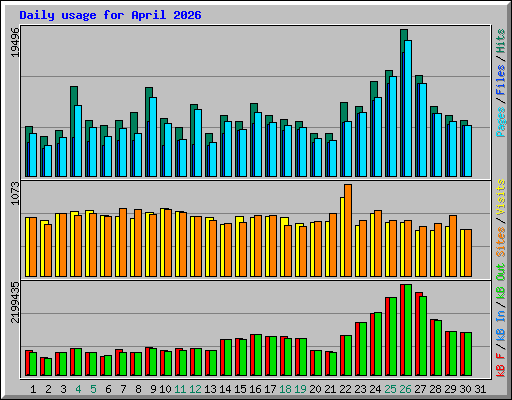Select day 23 on the x-axis
The width and height of the screenshot is (512, 400).
pos(360,389)
